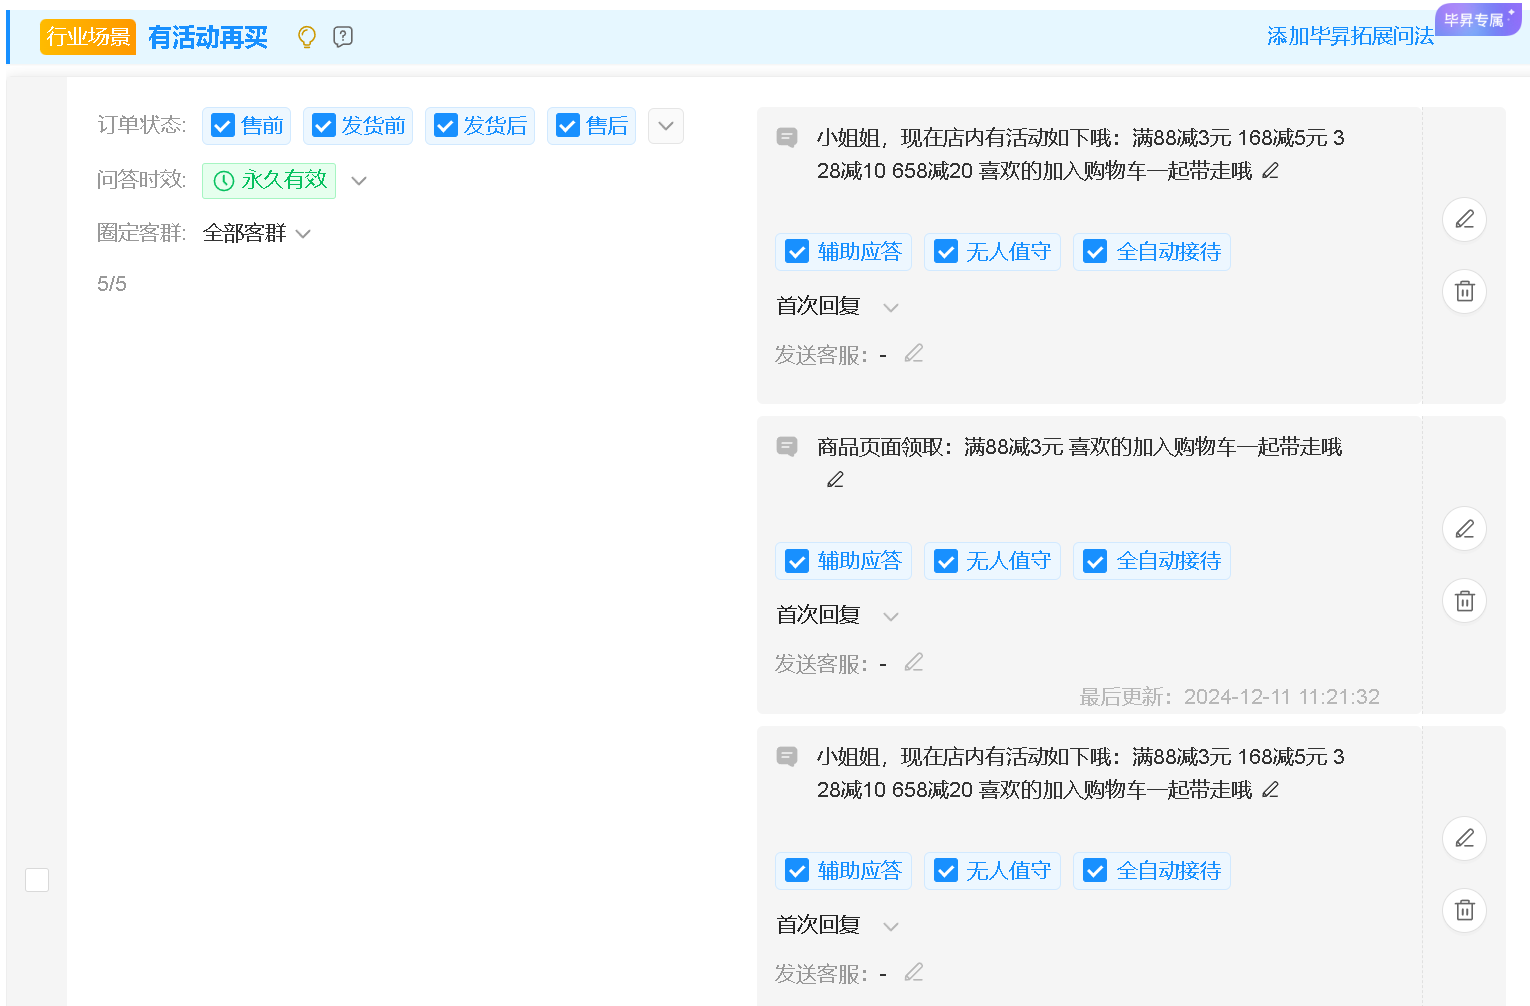
Task: Click 最后更新 2024-12-11 timestamp text
Action: 1229,697
